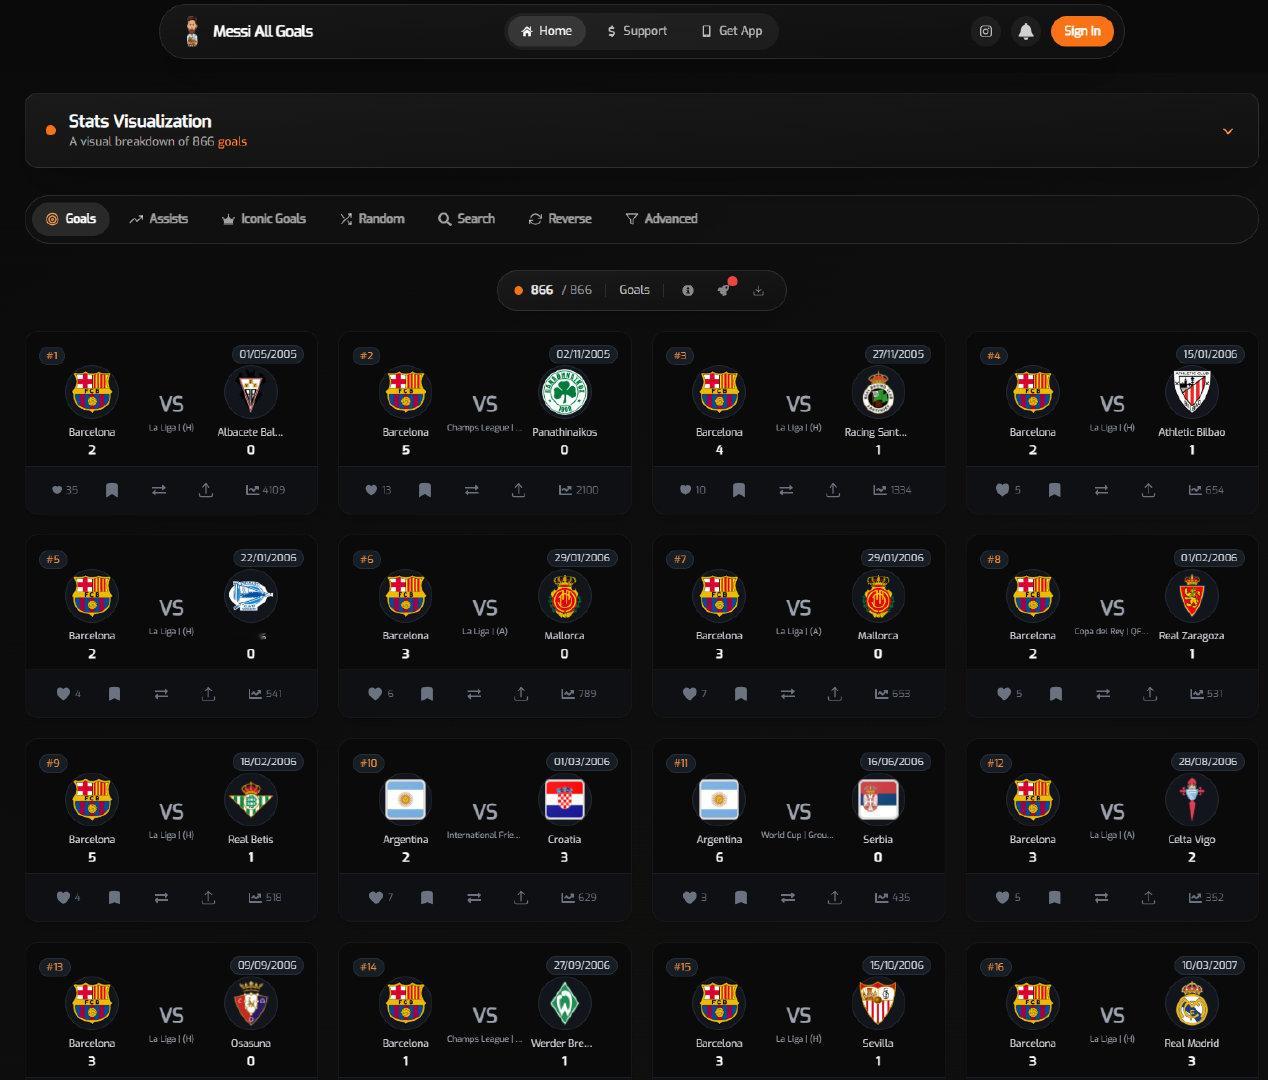Toggle Reverse order
The height and width of the screenshot is (1080, 1268).
click(560, 219)
